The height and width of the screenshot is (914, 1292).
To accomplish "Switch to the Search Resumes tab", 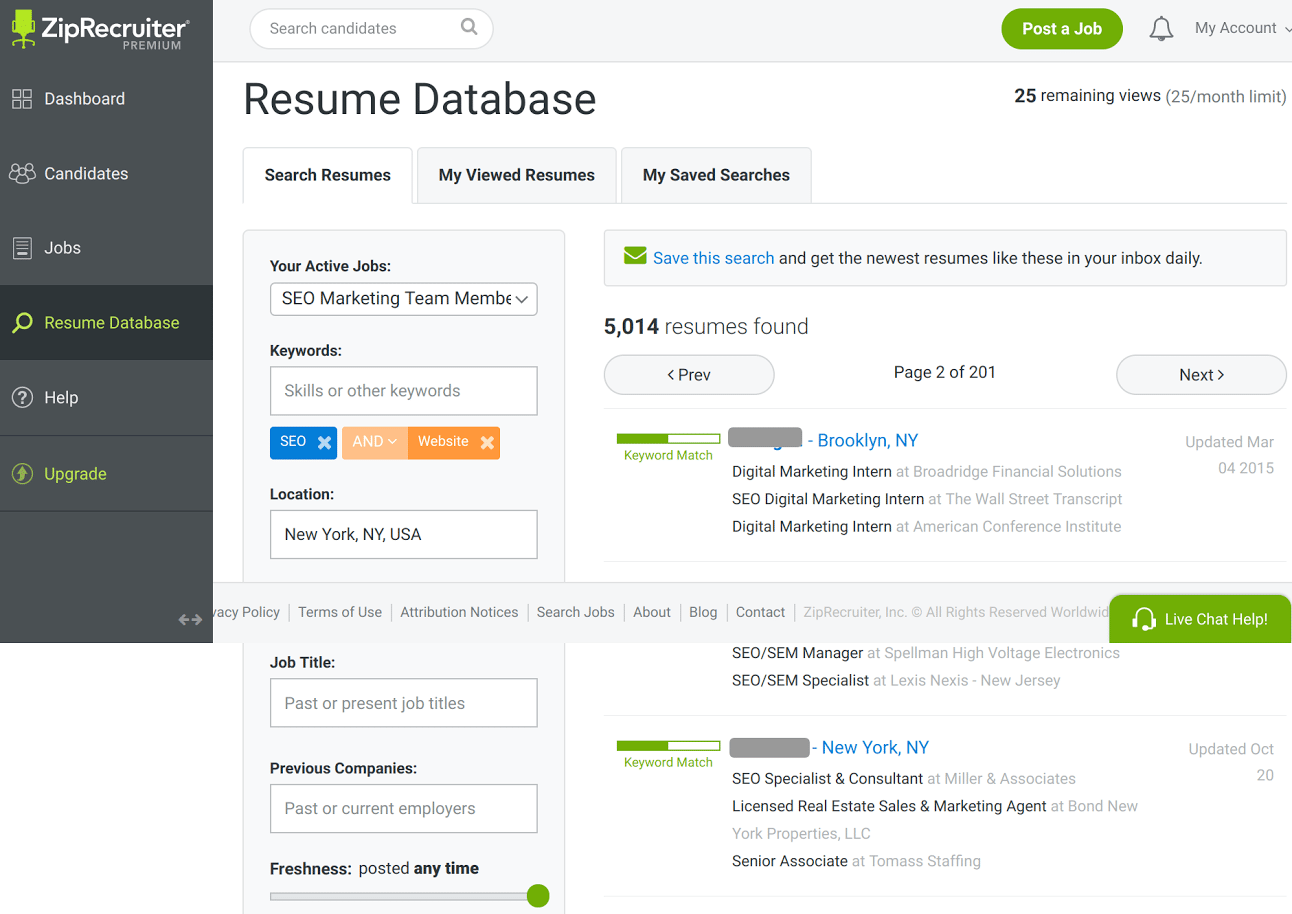I will tap(328, 175).
